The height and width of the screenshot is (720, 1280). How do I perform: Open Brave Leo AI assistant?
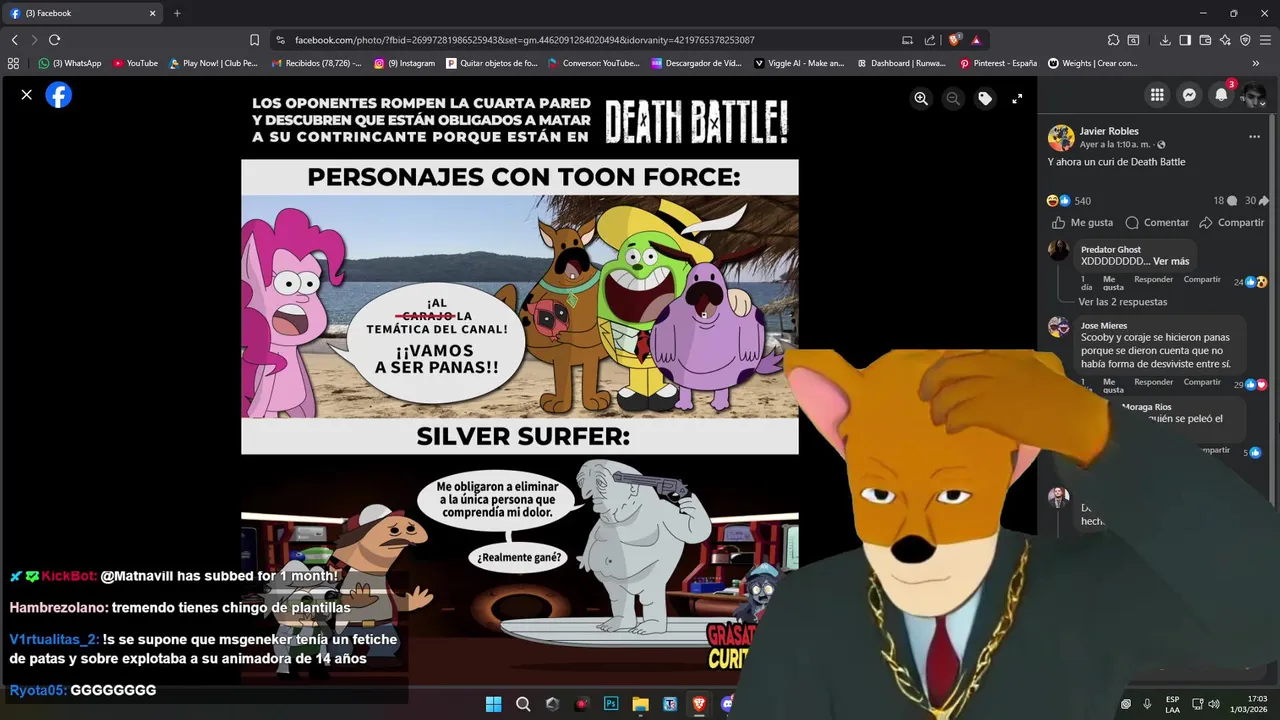[x=1225, y=40]
